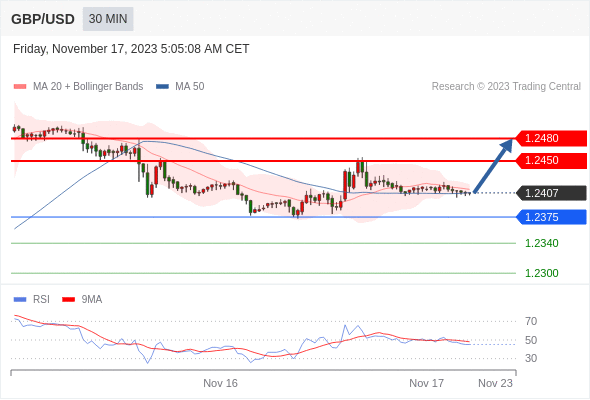590x400 pixels.
Task: Click the Nov 17 date axis label
Action: tap(426, 383)
